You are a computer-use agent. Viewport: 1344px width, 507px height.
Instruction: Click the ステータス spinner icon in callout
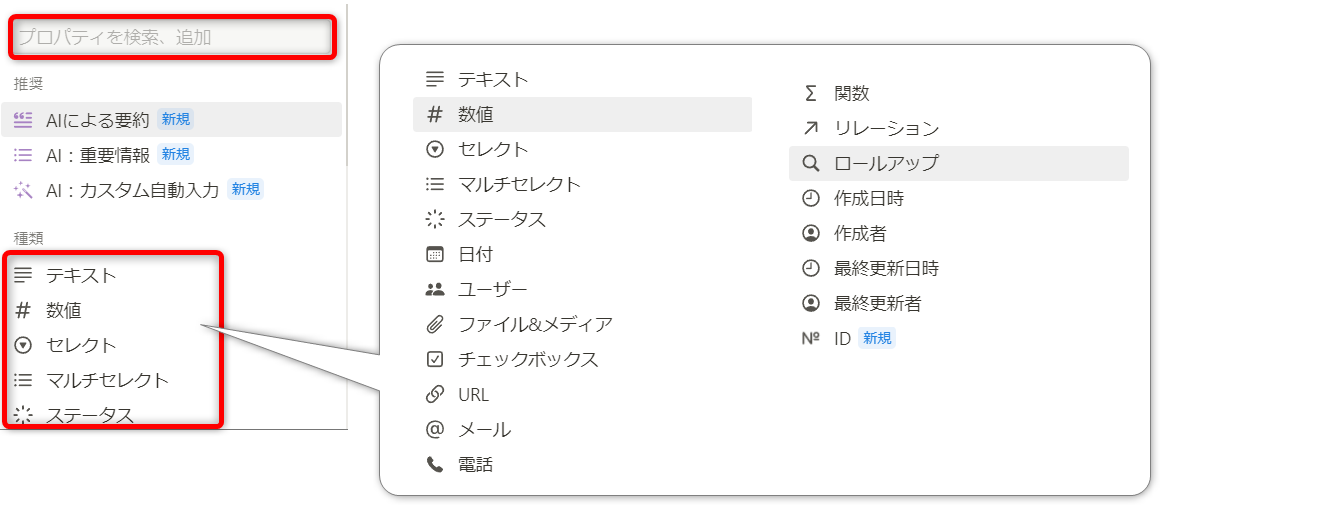(x=434, y=219)
